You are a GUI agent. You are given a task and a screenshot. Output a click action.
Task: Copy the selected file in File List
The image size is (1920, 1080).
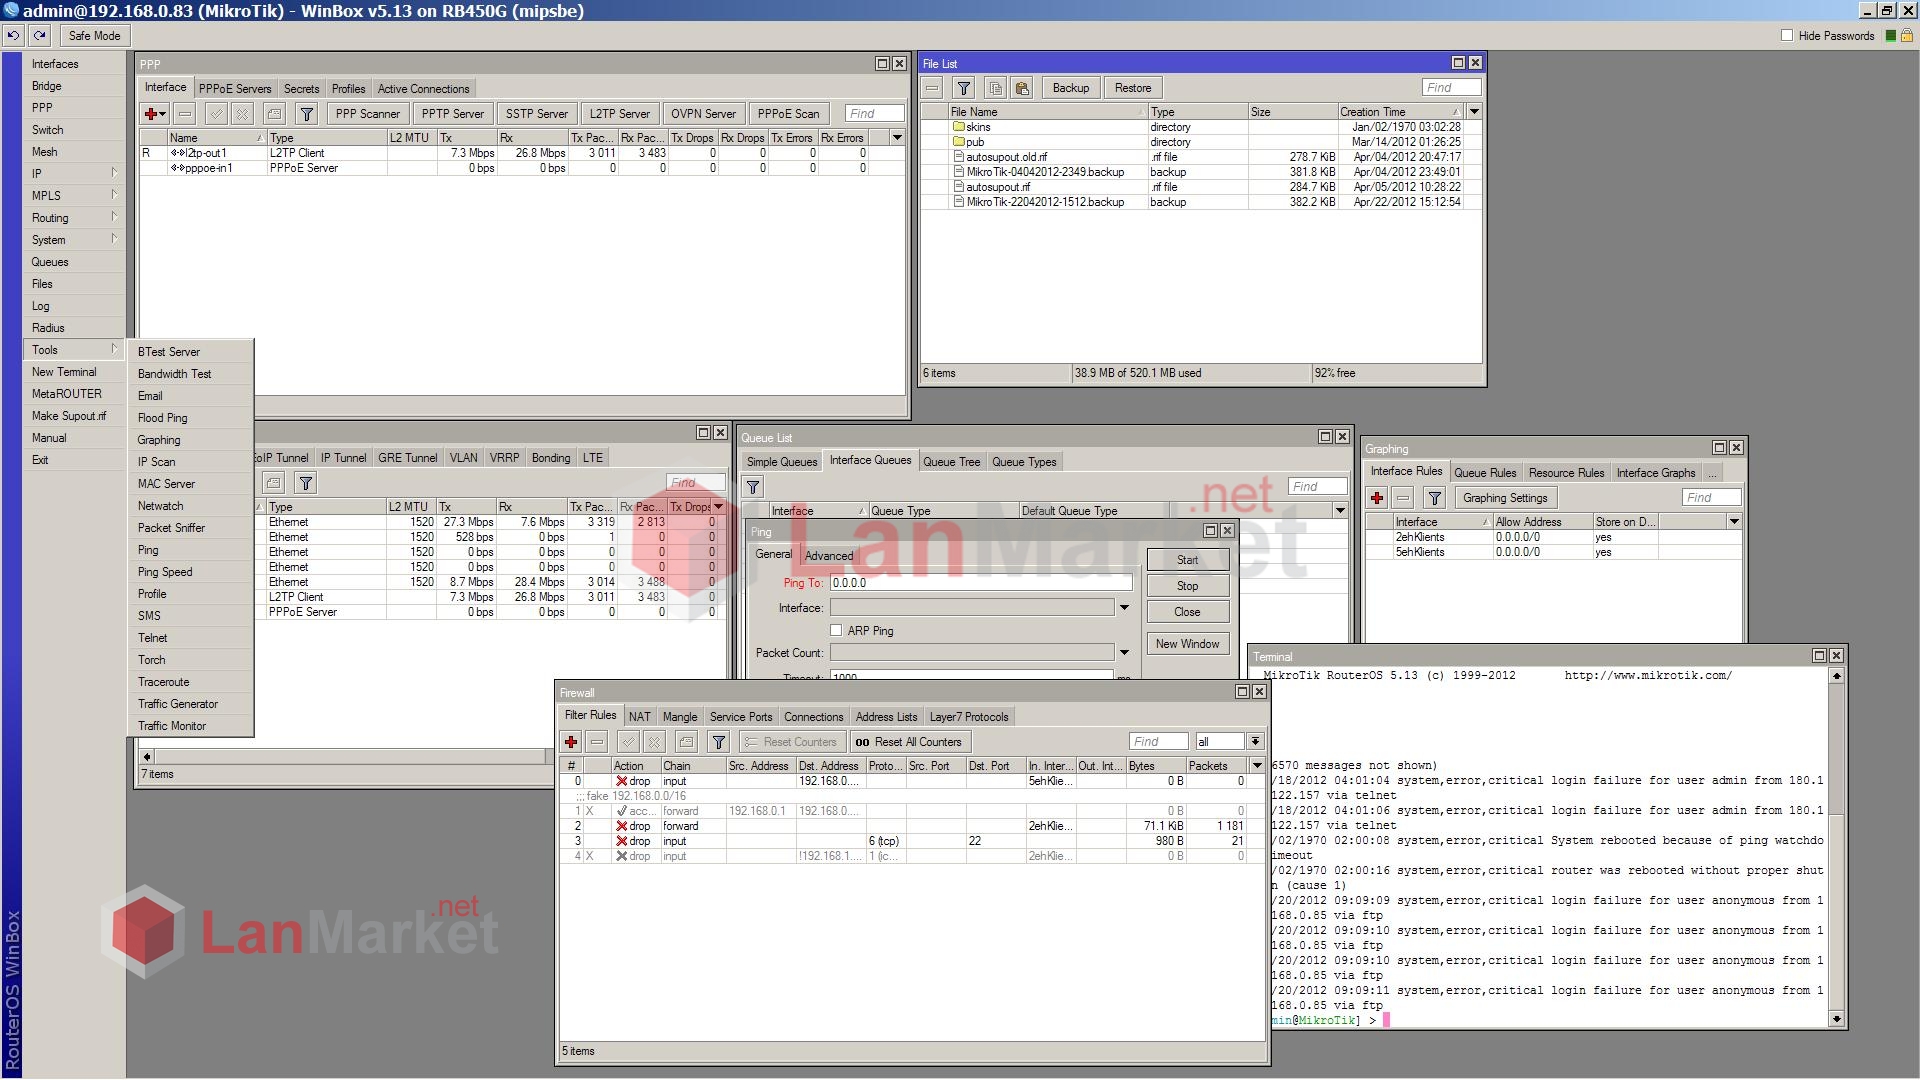point(995,88)
